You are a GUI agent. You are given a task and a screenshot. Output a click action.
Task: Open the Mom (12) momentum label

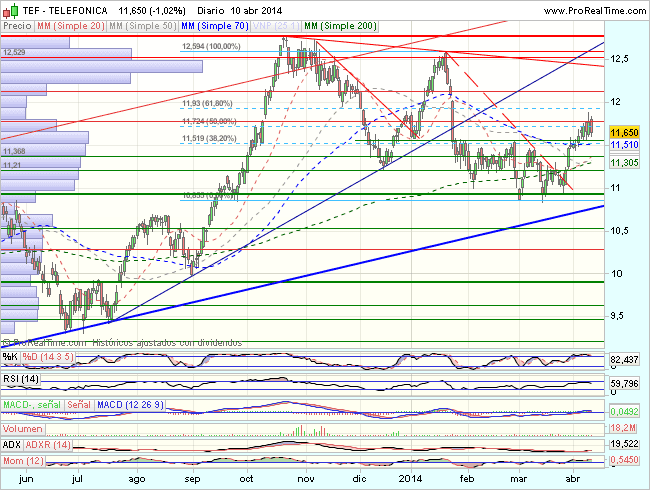coord(24,461)
